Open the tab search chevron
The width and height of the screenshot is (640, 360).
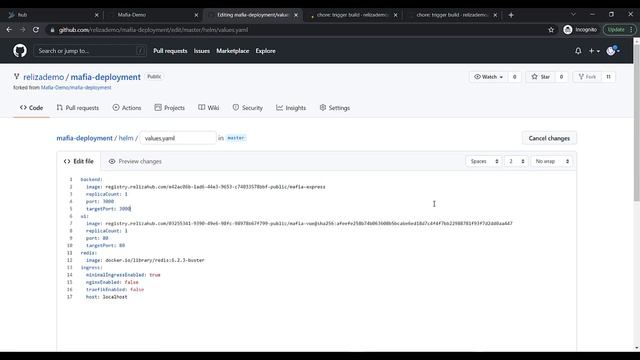573,14
